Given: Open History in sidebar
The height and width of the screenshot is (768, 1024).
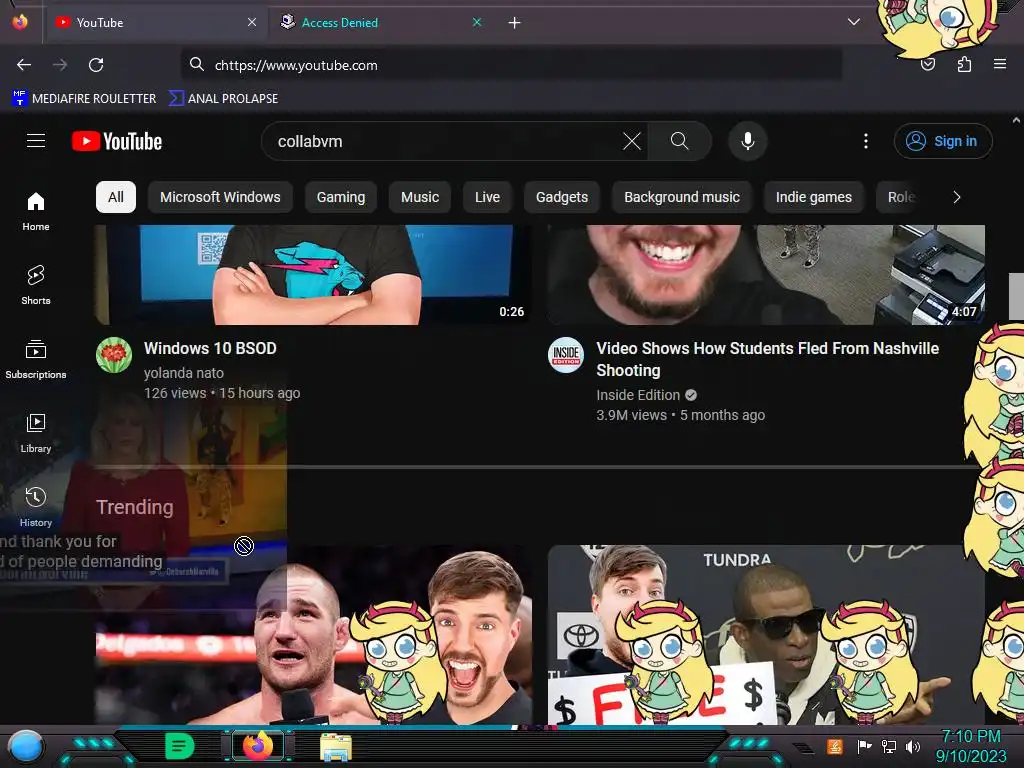Looking at the screenshot, I should tap(36, 507).
